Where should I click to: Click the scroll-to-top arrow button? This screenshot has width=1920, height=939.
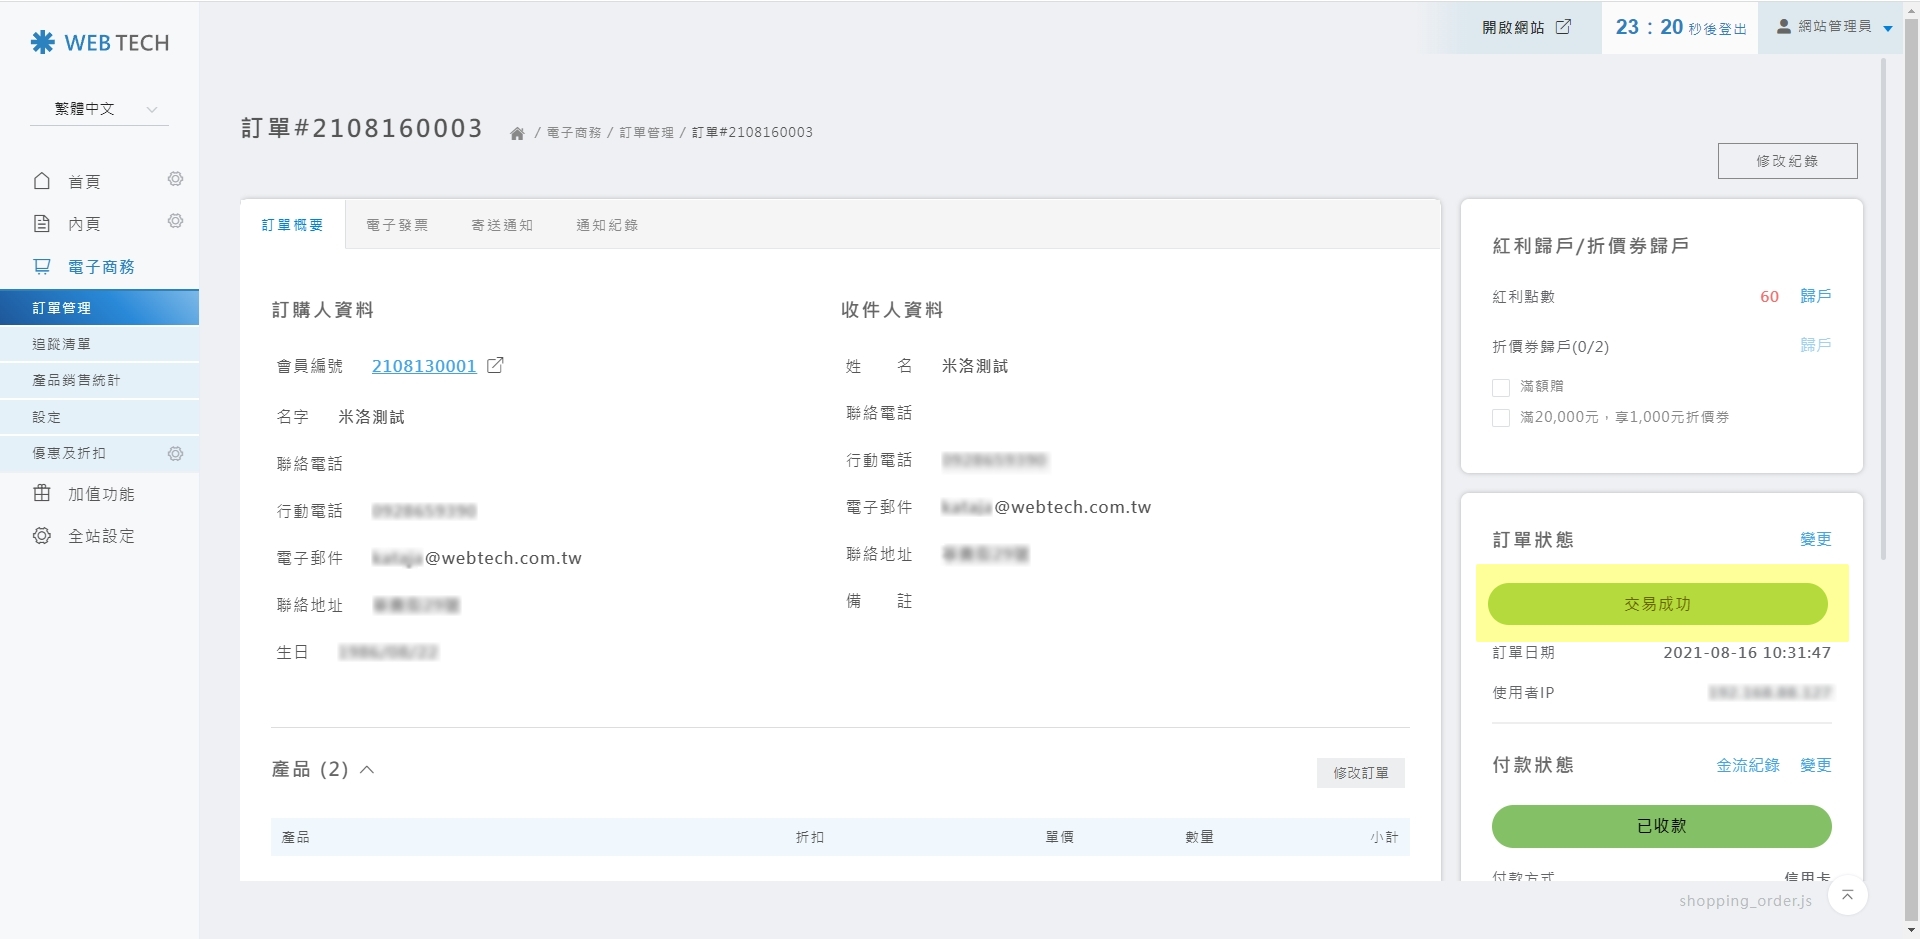(1847, 895)
